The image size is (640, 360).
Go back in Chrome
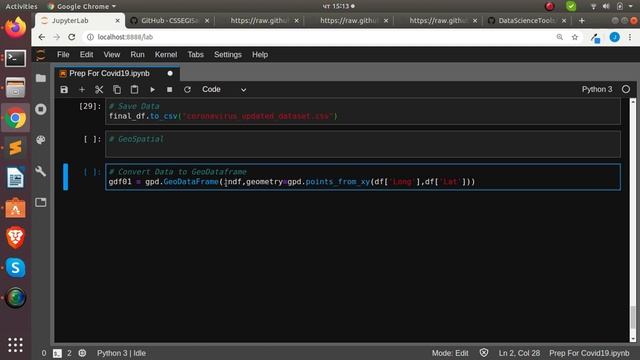(42, 37)
